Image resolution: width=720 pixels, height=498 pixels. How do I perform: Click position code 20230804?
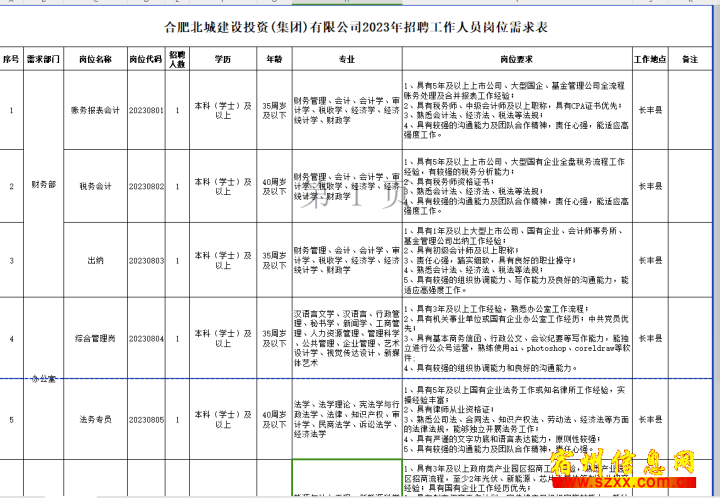click(146, 338)
